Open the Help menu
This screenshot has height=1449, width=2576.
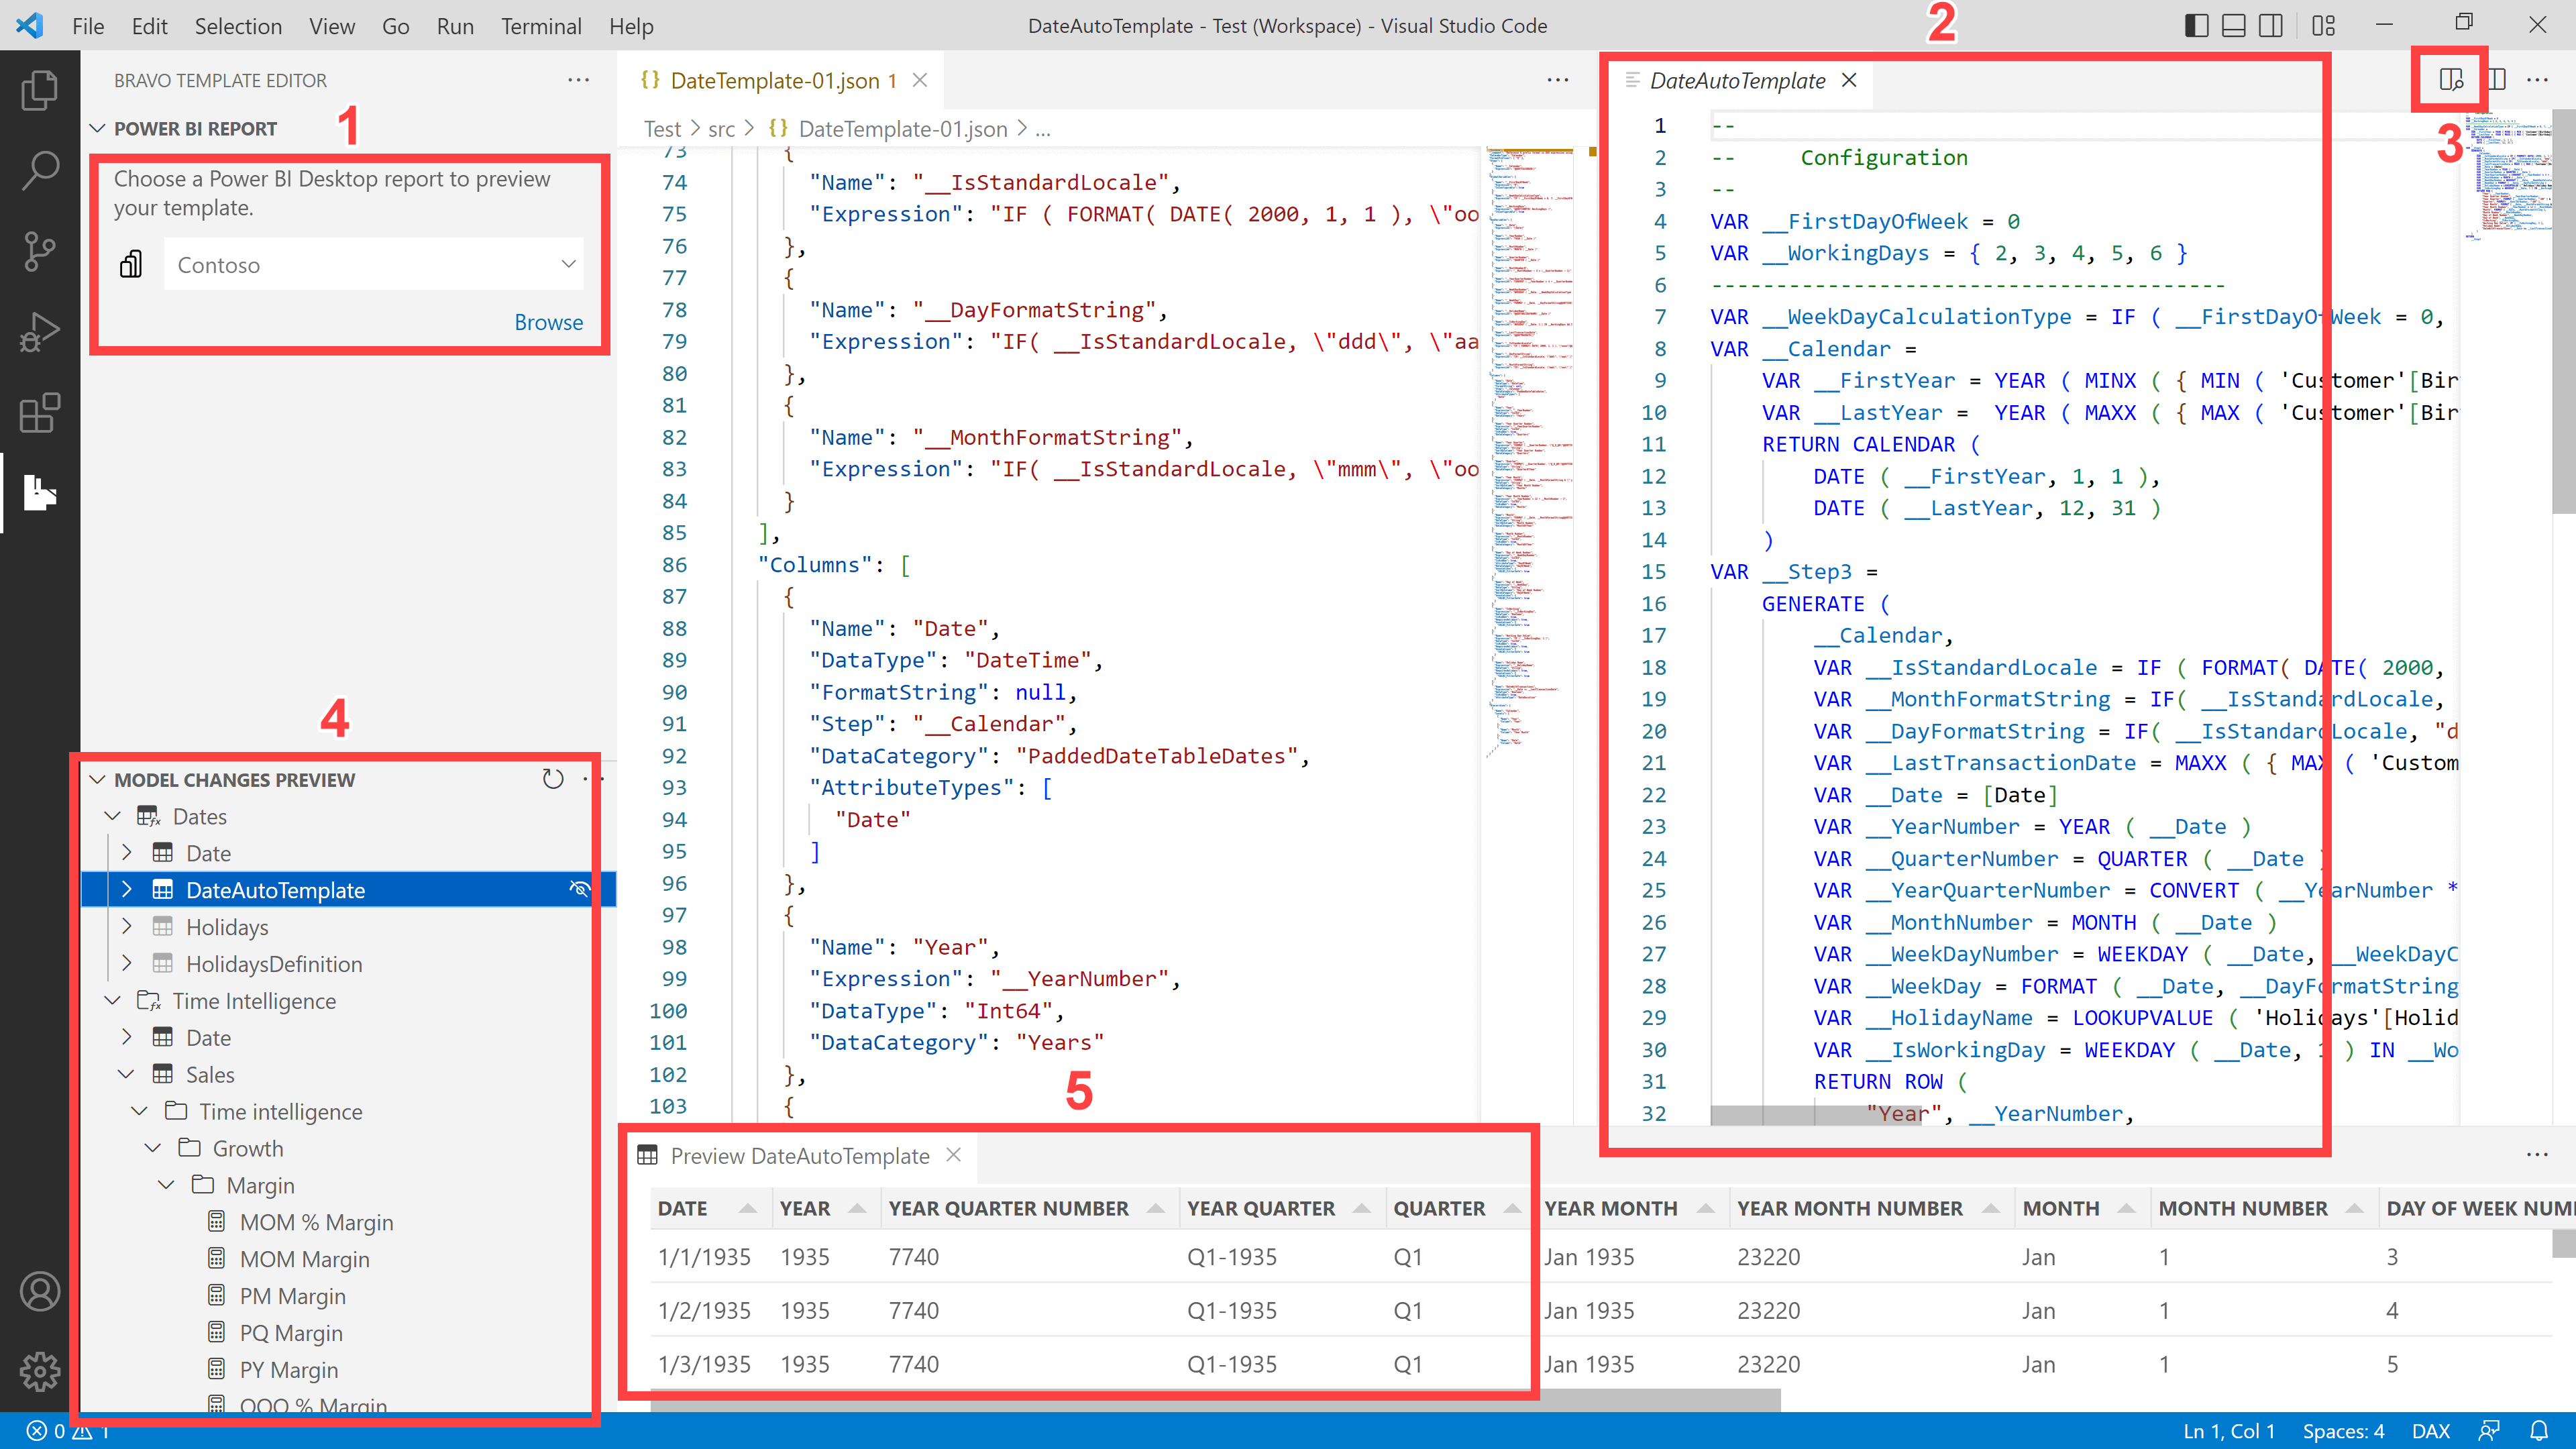631,26
